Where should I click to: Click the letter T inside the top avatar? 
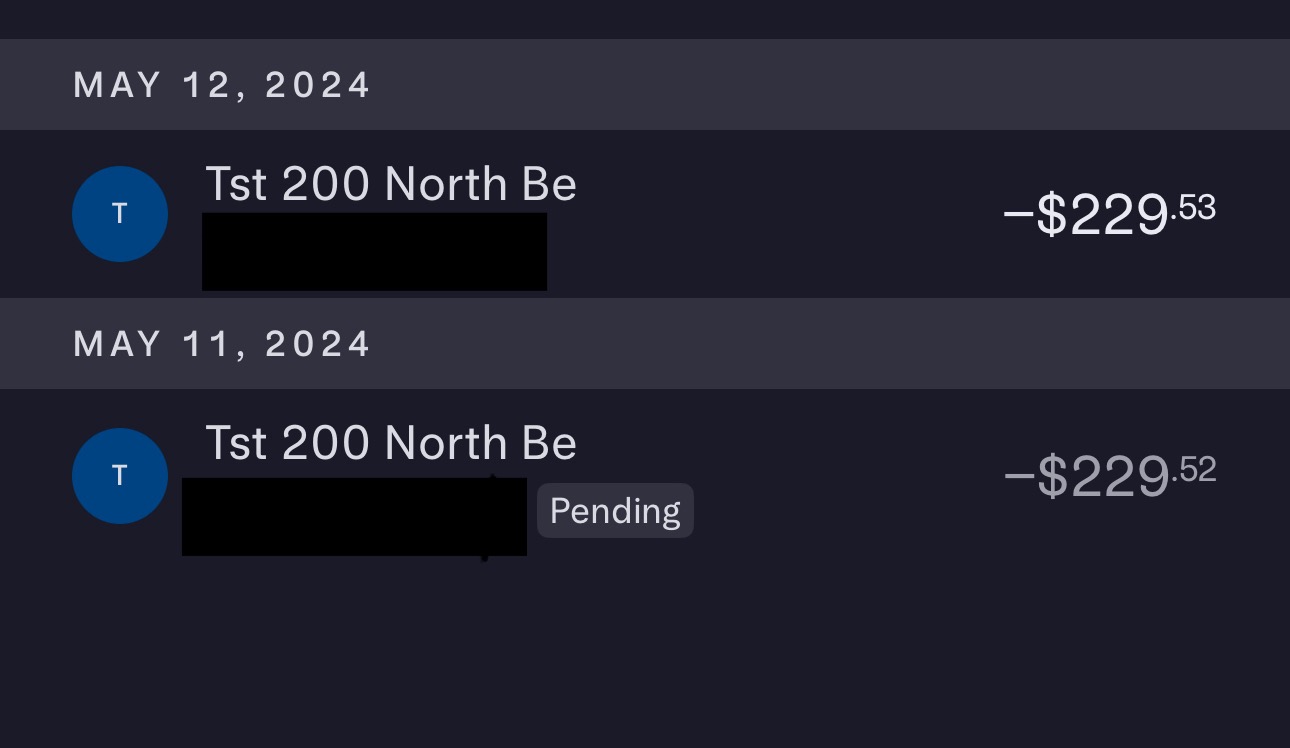point(120,214)
